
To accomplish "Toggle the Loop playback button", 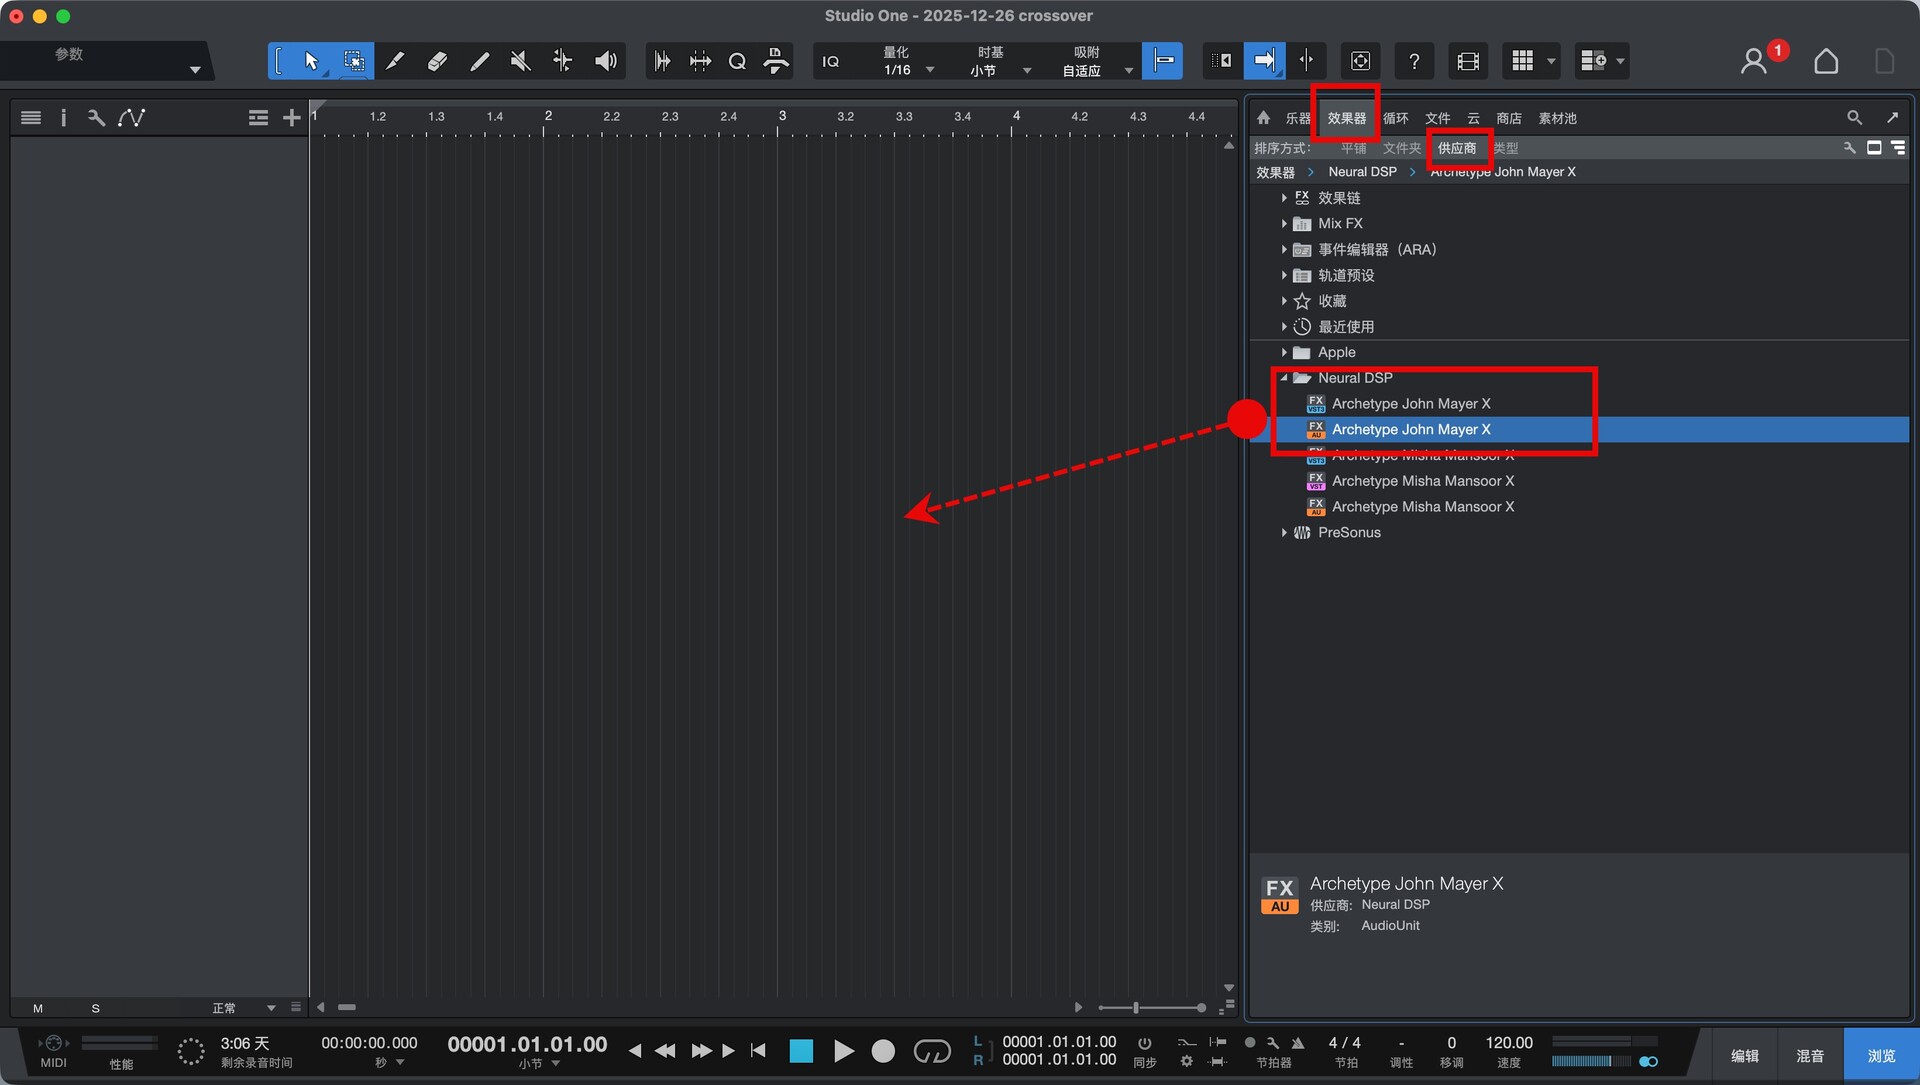I will click(x=931, y=1051).
